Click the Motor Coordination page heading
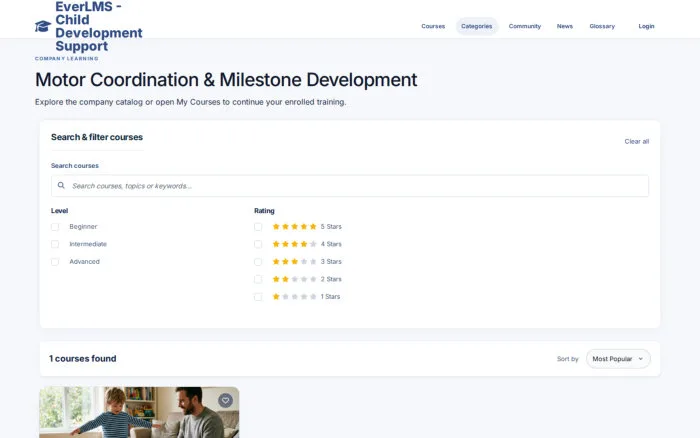 pos(226,80)
